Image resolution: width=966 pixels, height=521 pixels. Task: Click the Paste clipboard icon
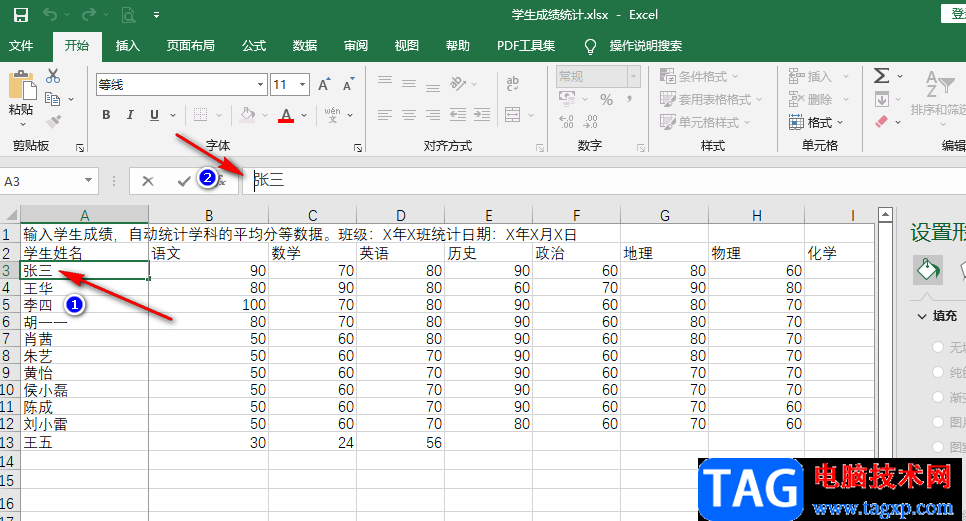tap(22, 86)
